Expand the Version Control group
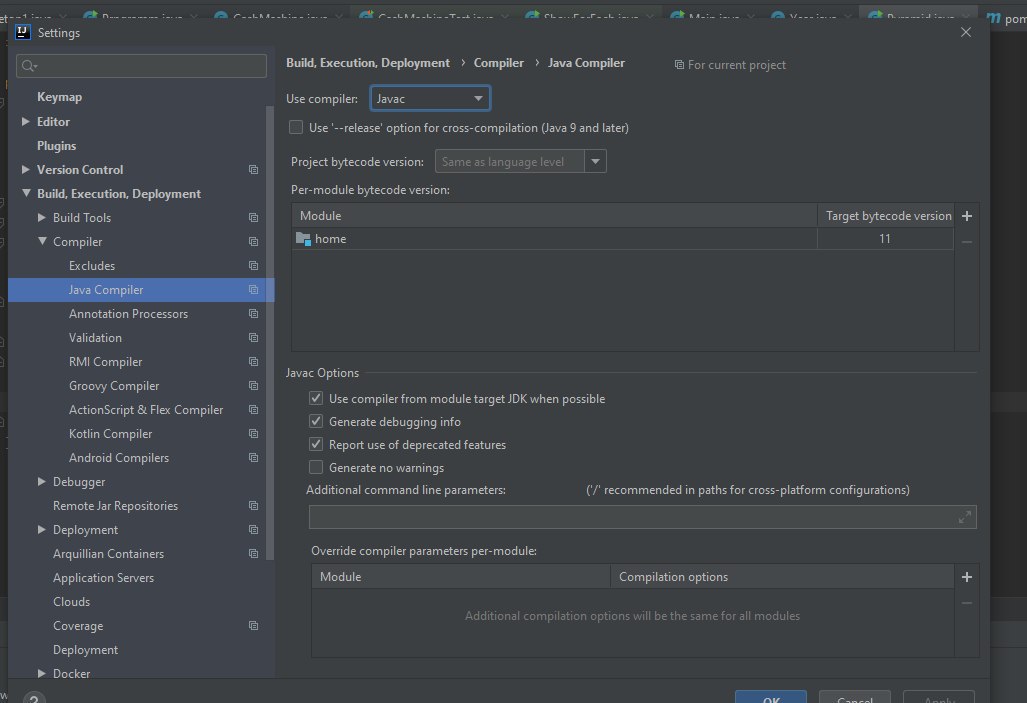The width and height of the screenshot is (1027, 703). (26, 170)
